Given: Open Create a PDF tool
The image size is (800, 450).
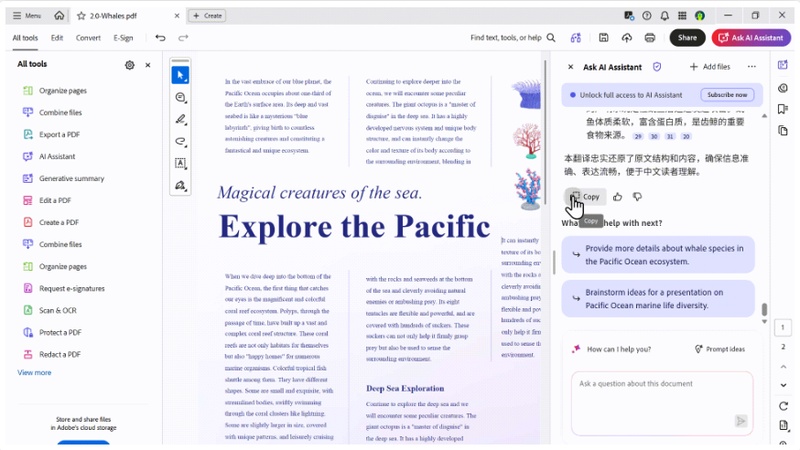Looking at the screenshot, I should click(51, 222).
